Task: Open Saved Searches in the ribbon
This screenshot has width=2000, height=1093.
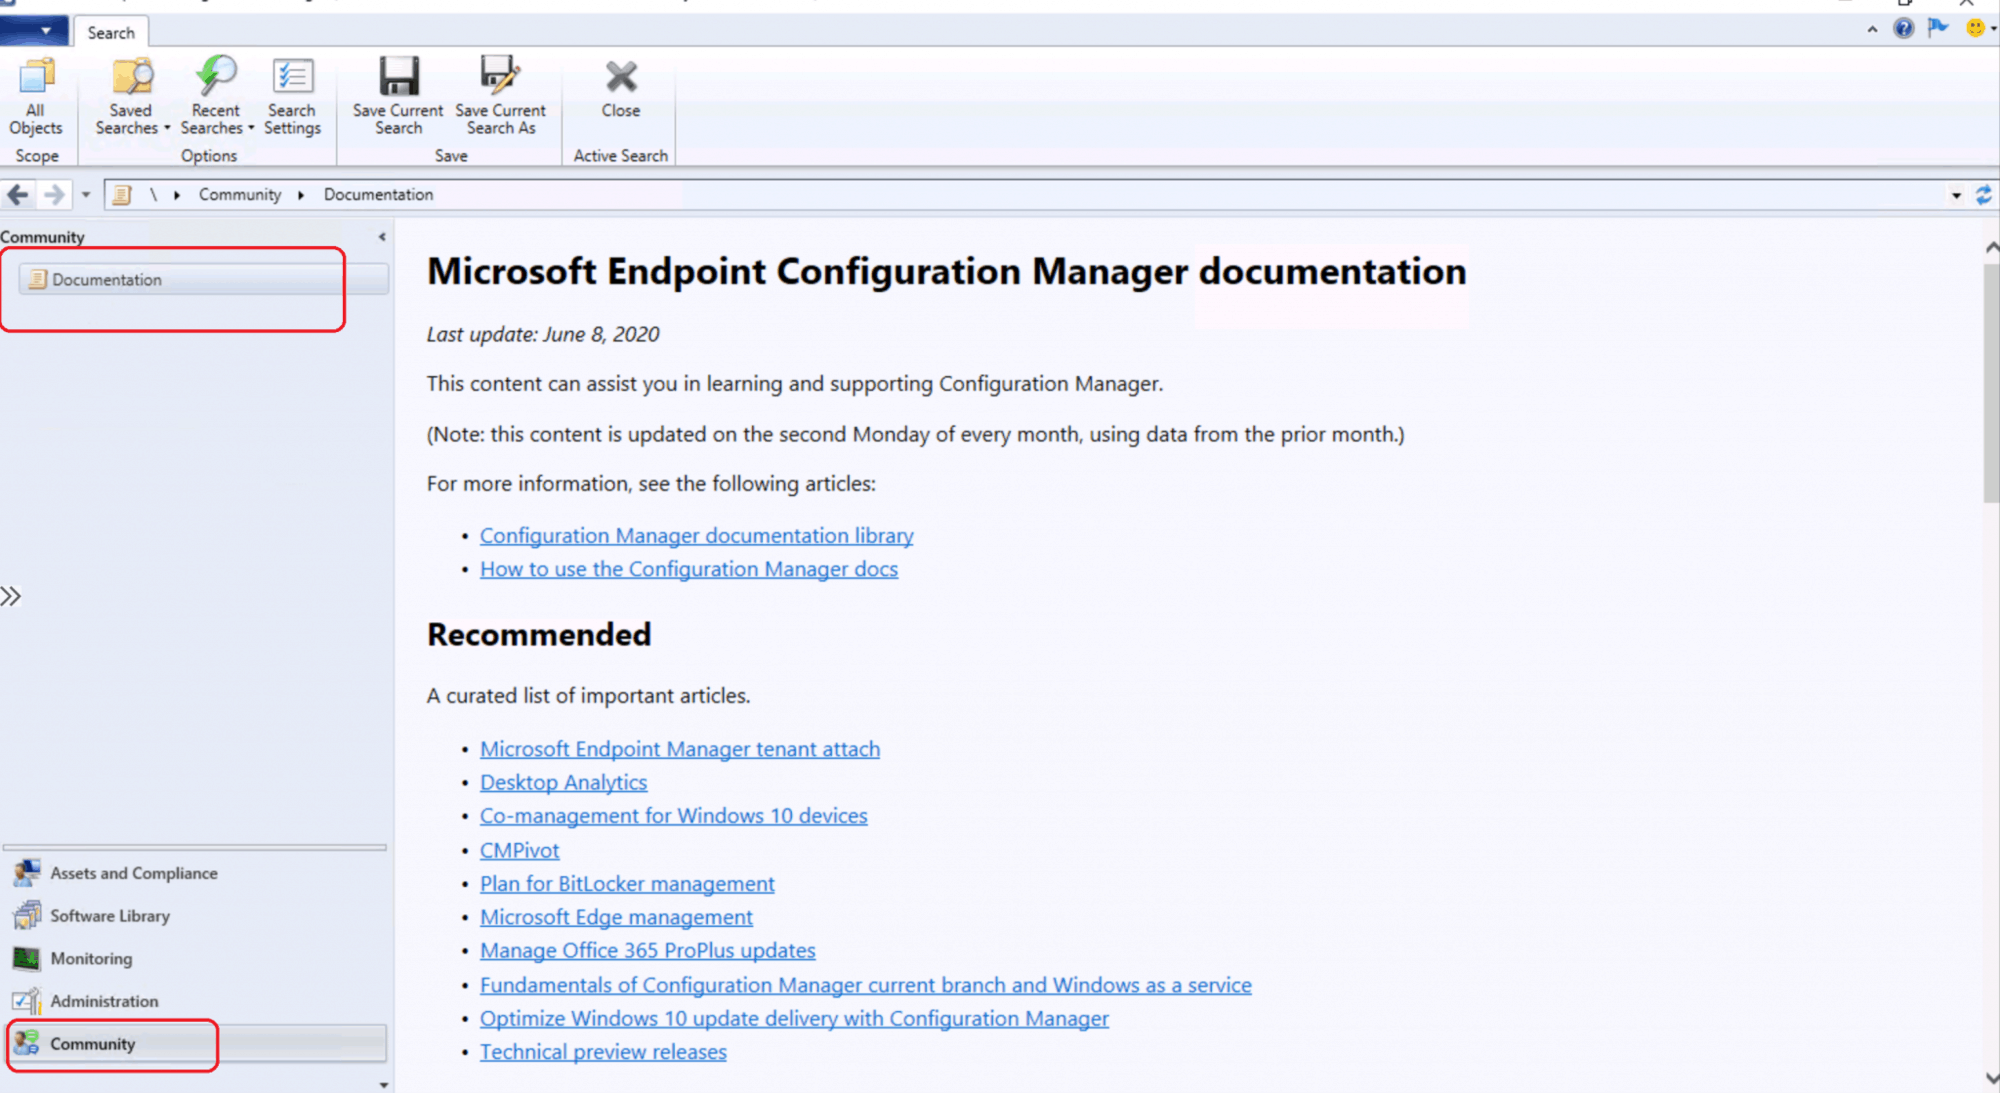Action: coord(132,96)
